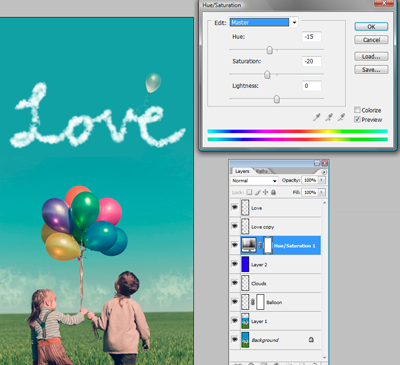Open the Opacity slider arrow
The width and height of the screenshot is (400, 365).
(x=322, y=180)
